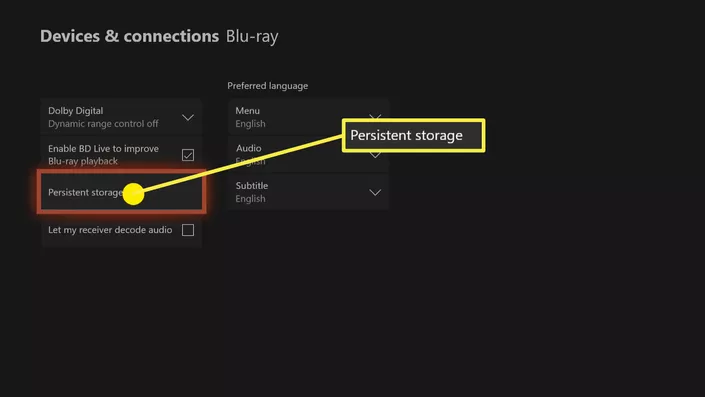Select the Dolby Digital setting title

tap(76, 111)
